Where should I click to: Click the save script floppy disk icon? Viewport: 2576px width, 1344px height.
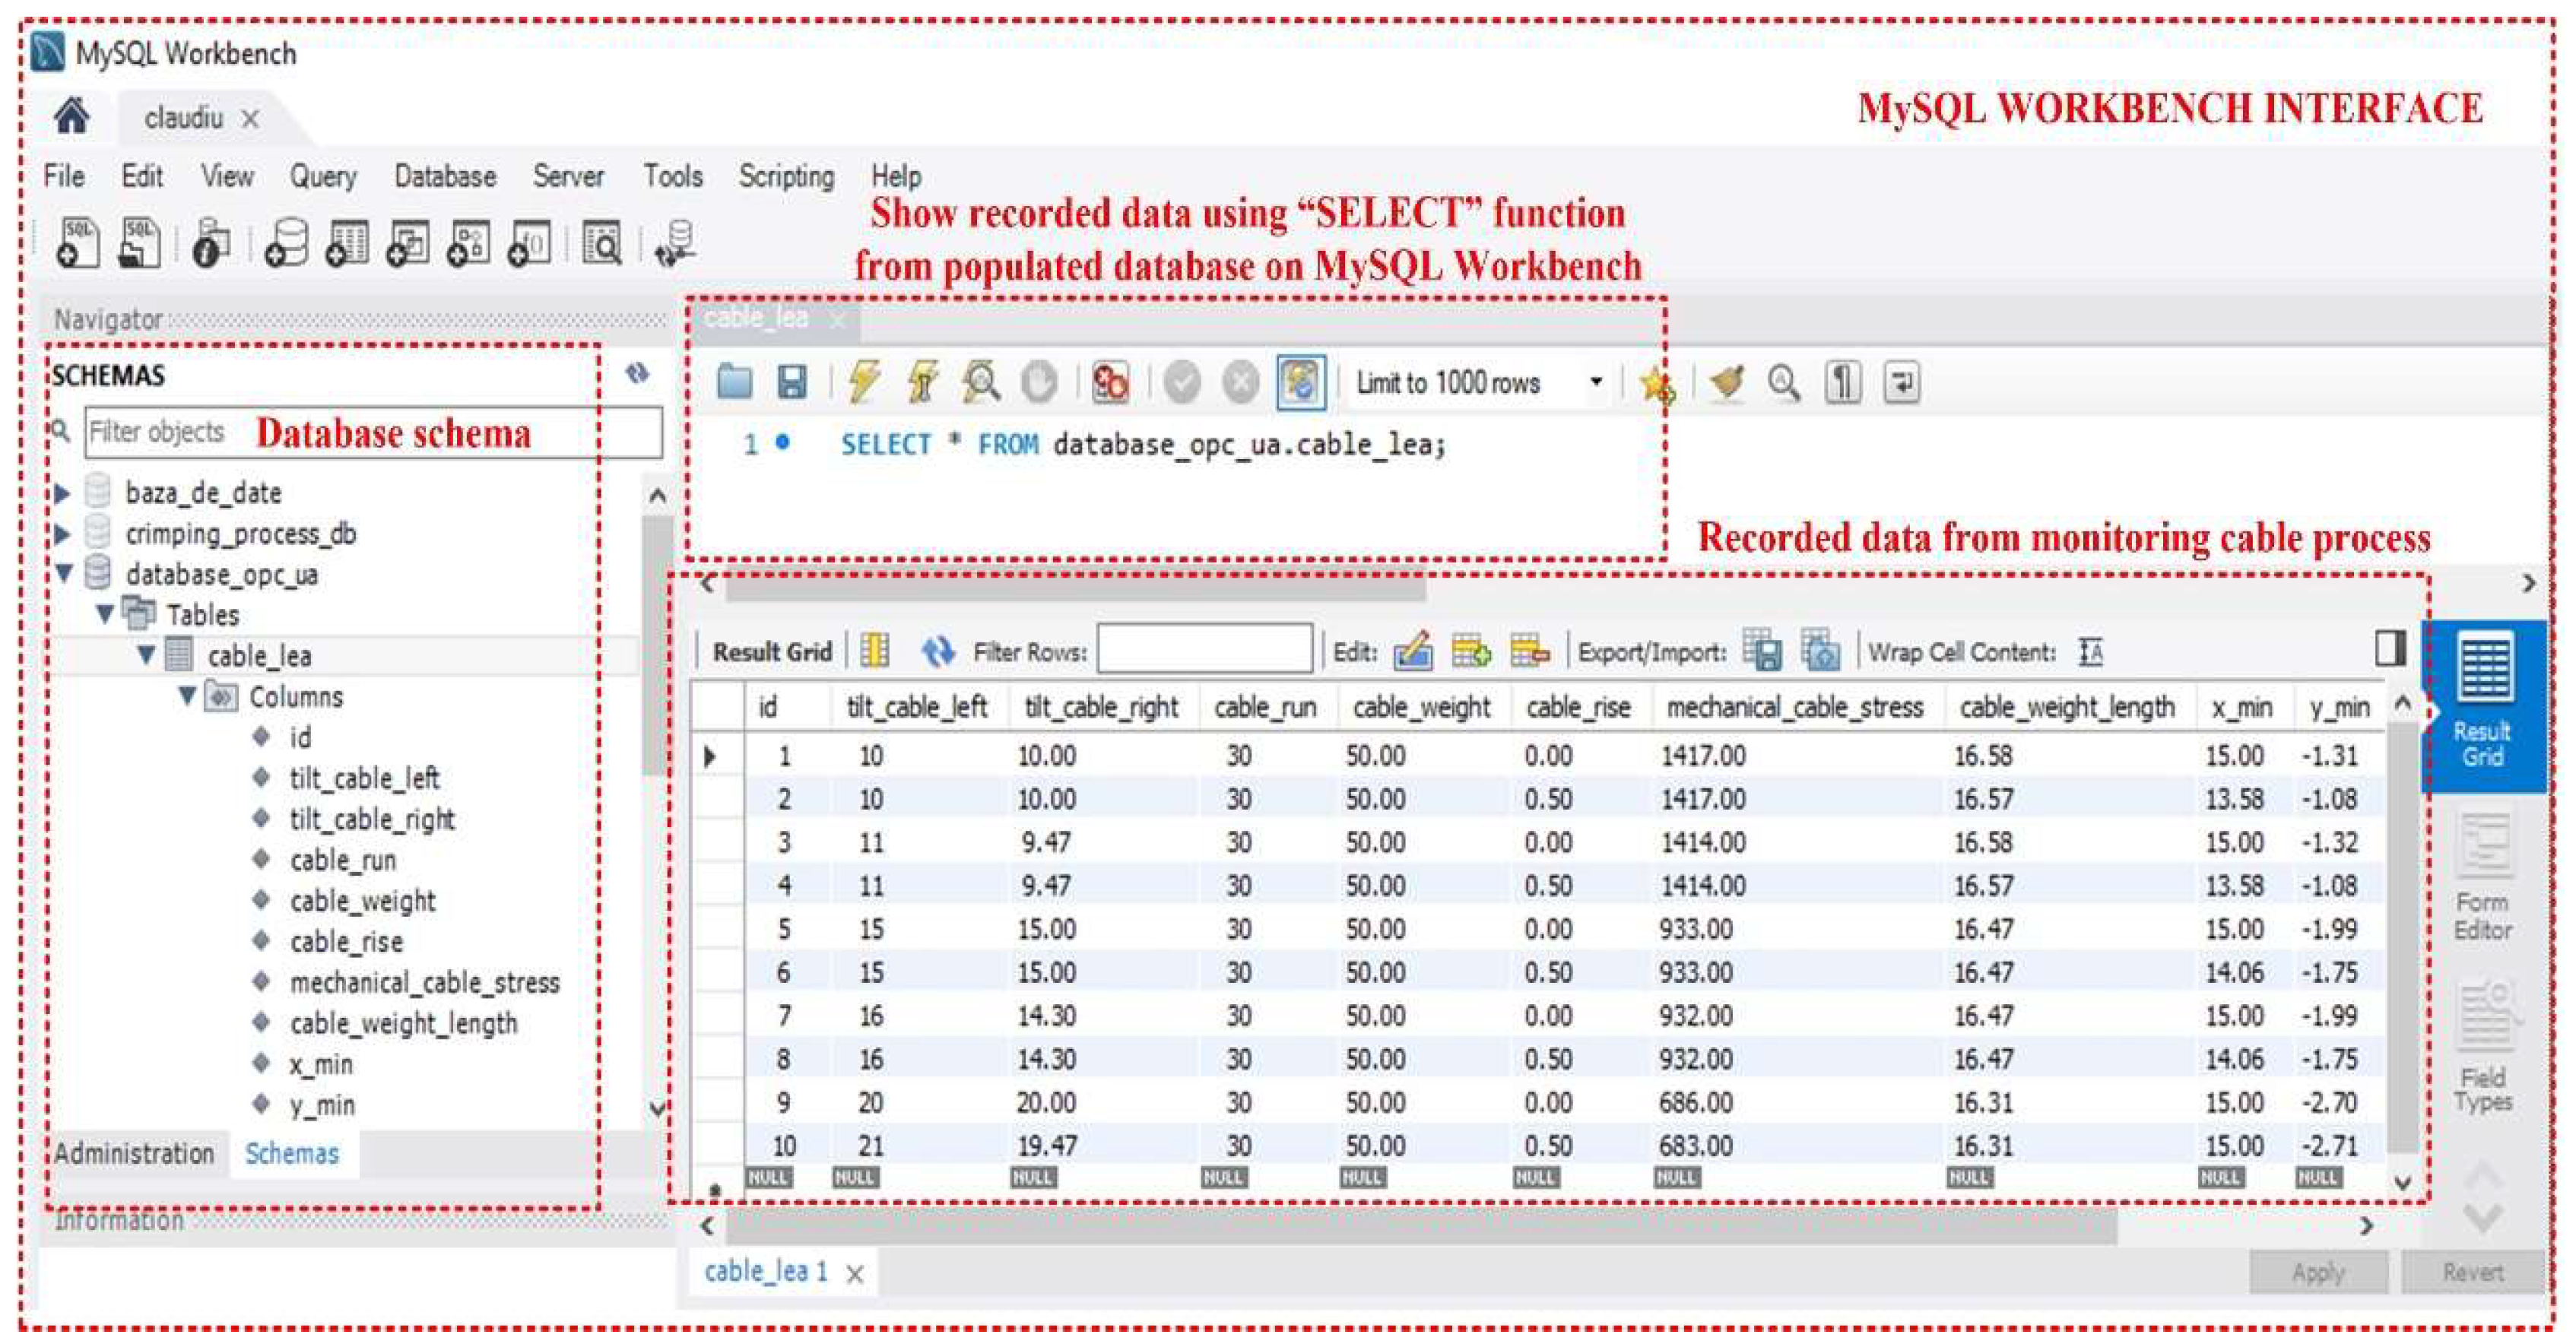pos(792,383)
